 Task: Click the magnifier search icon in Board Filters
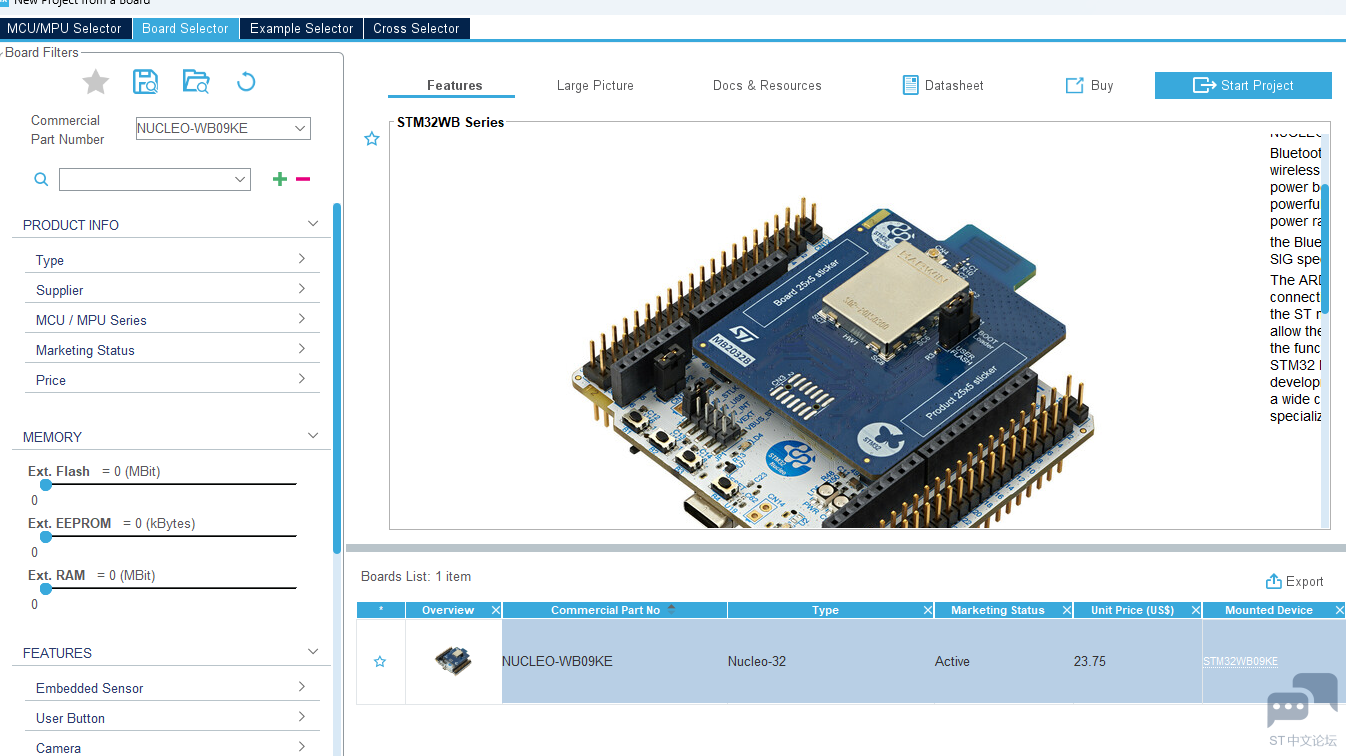click(41, 179)
